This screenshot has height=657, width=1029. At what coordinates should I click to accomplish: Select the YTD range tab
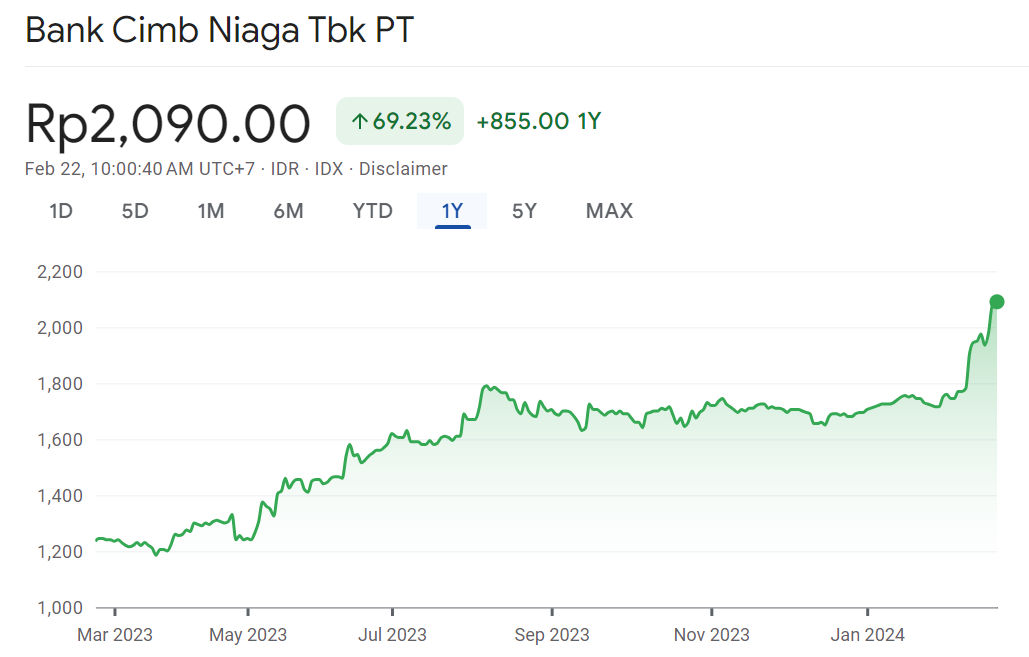(x=372, y=211)
